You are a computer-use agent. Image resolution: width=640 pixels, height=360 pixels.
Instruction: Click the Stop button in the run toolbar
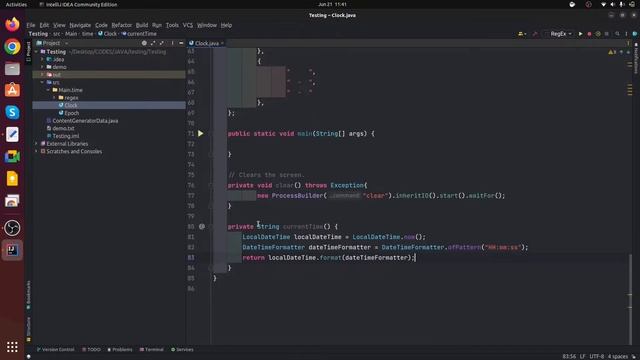point(607,34)
